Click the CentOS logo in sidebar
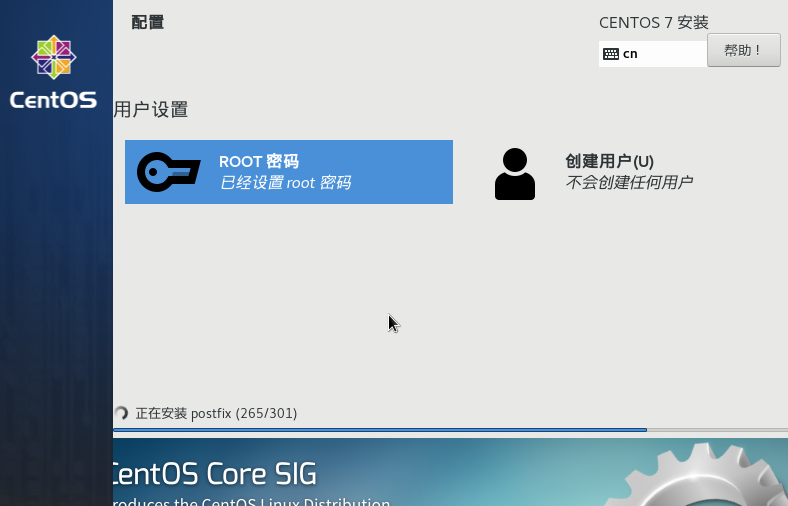Screen dimensions: 788x506 pos(53,57)
